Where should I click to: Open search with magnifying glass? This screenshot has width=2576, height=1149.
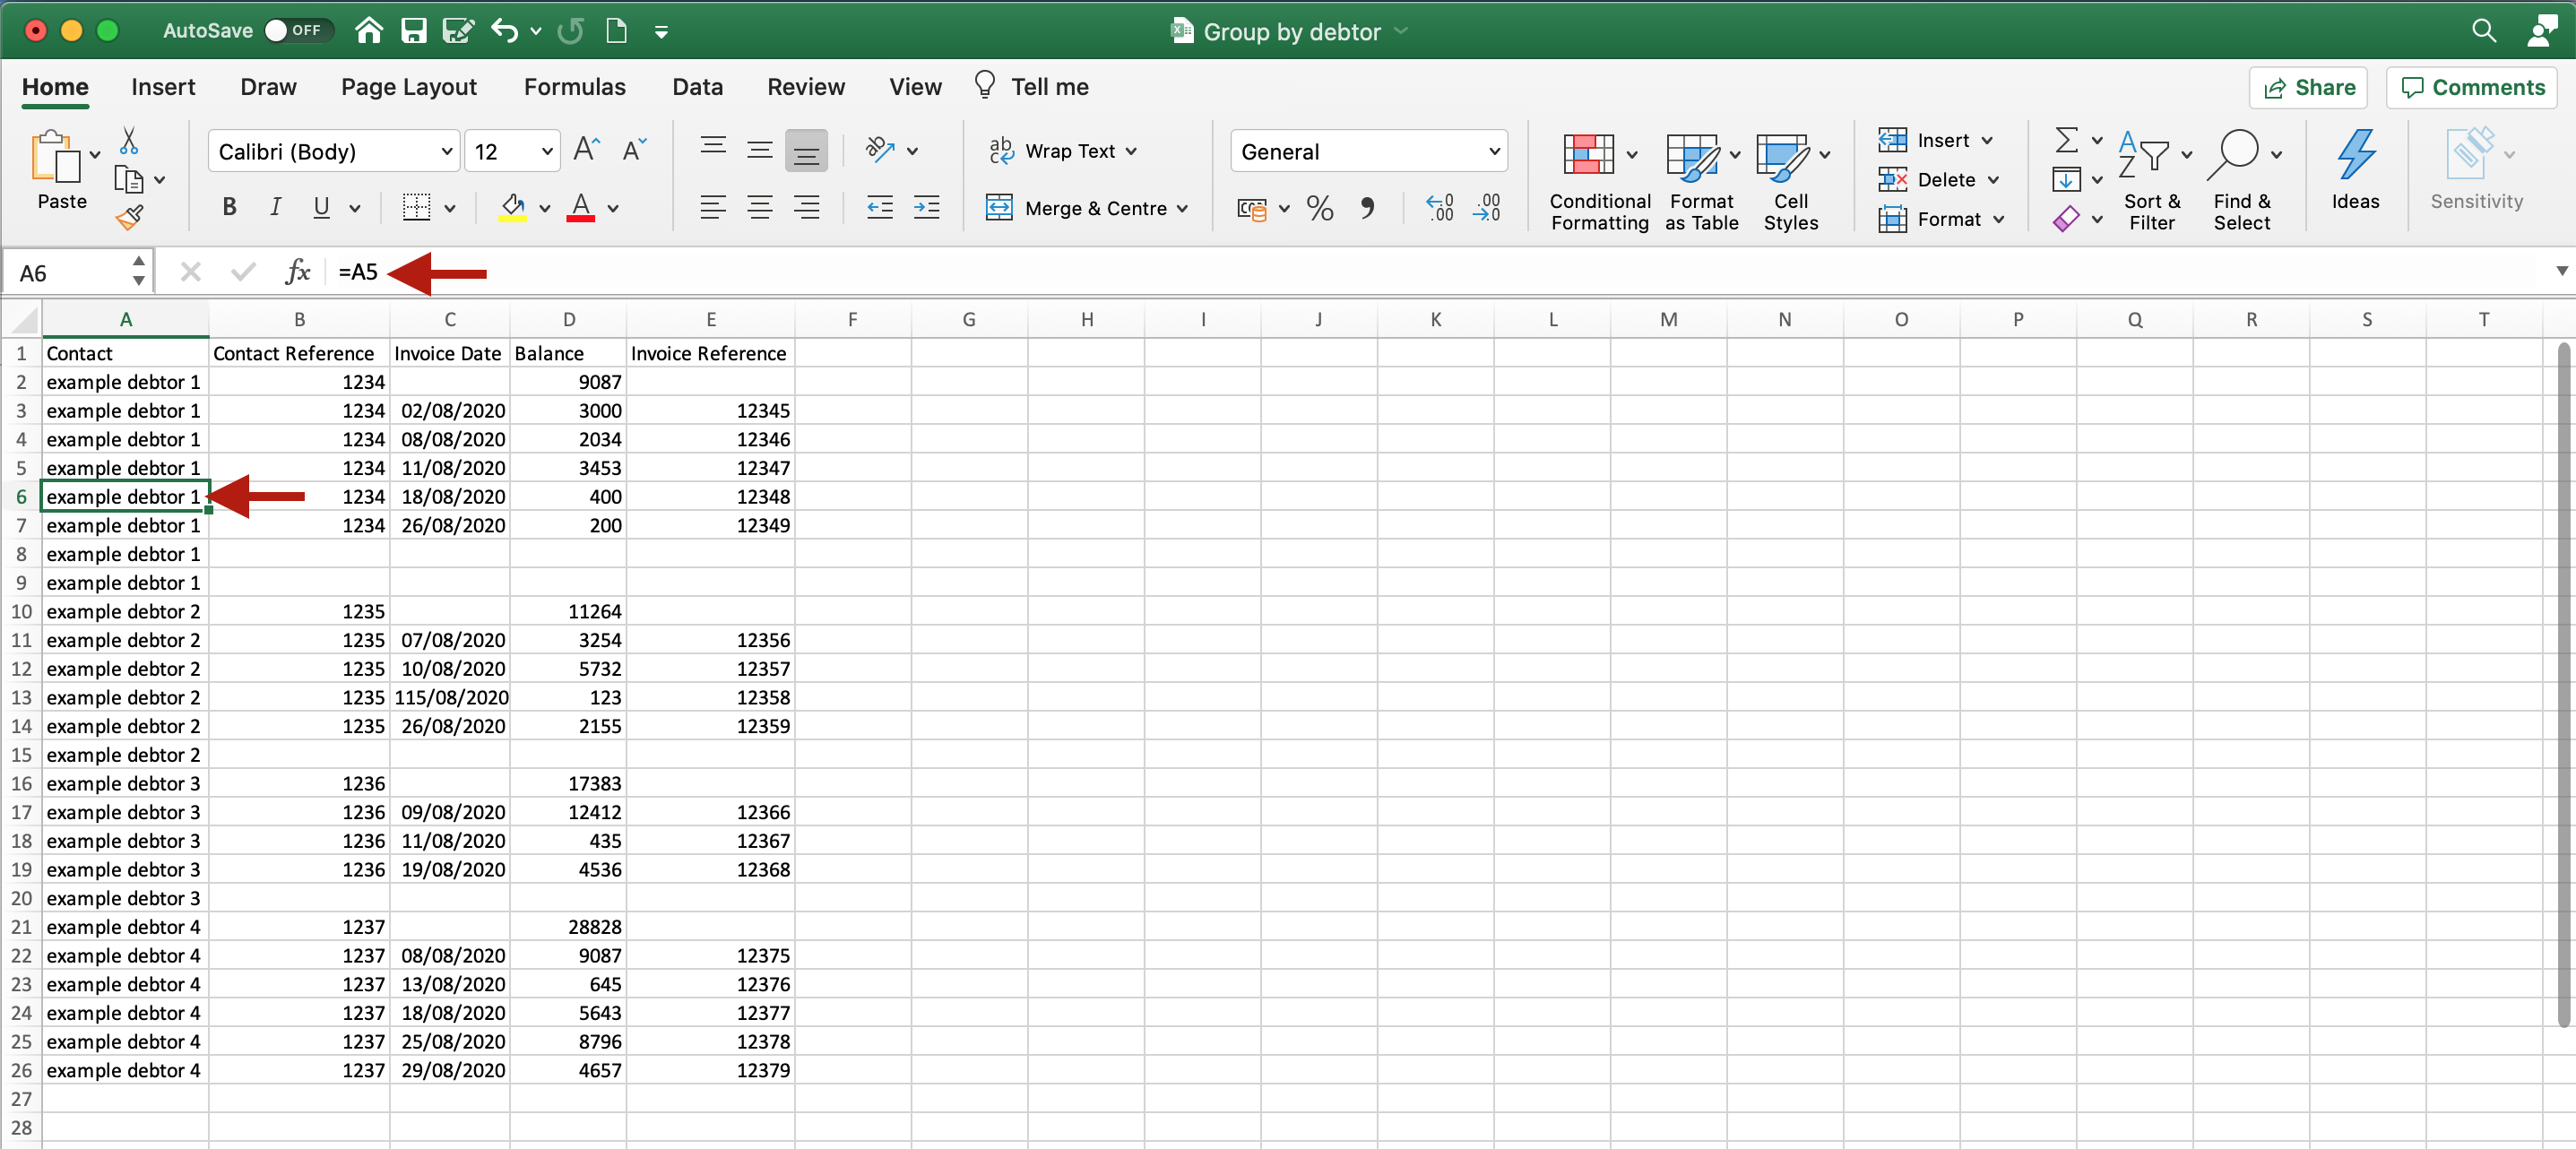click(x=2484, y=31)
